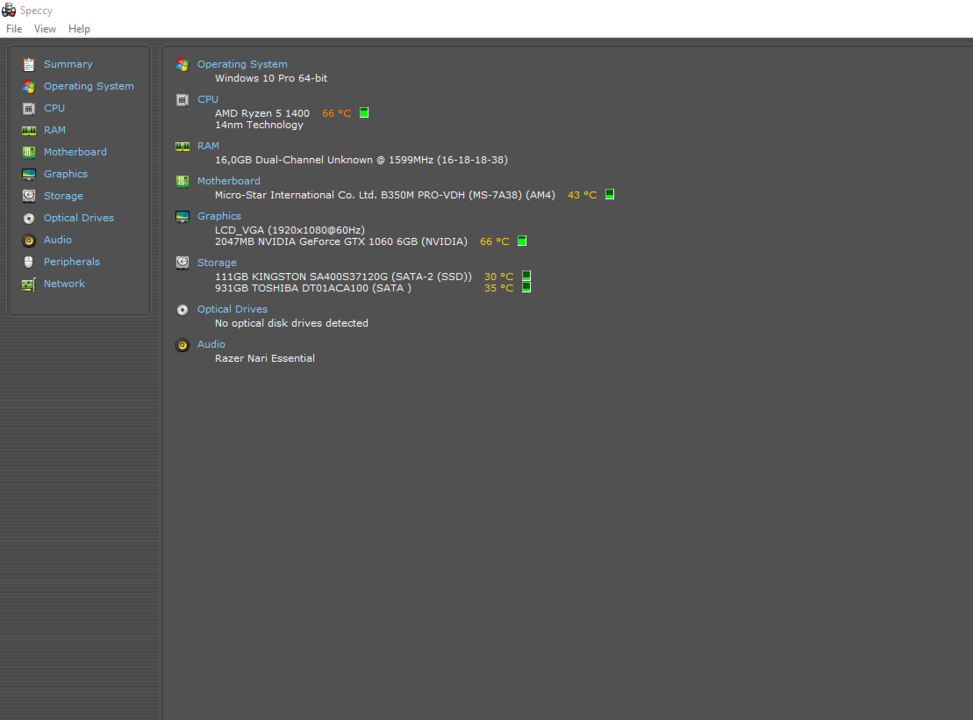The image size is (973, 720).
Task: Go to the CPU section in sidebar
Action: pyautogui.click(x=54, y=108)
